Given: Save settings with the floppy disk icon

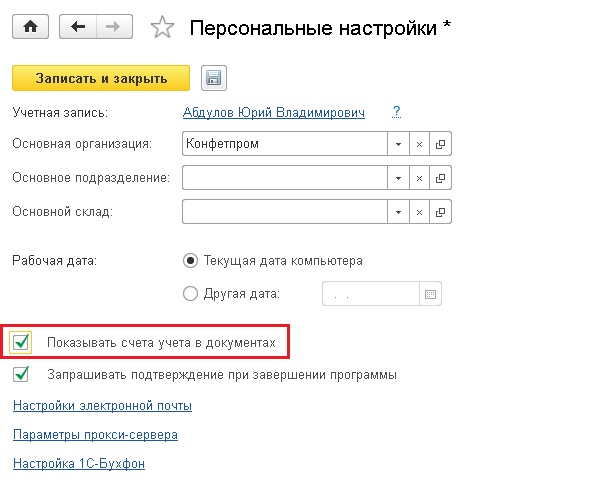Looking at the screenshot, I should [214, 78].
